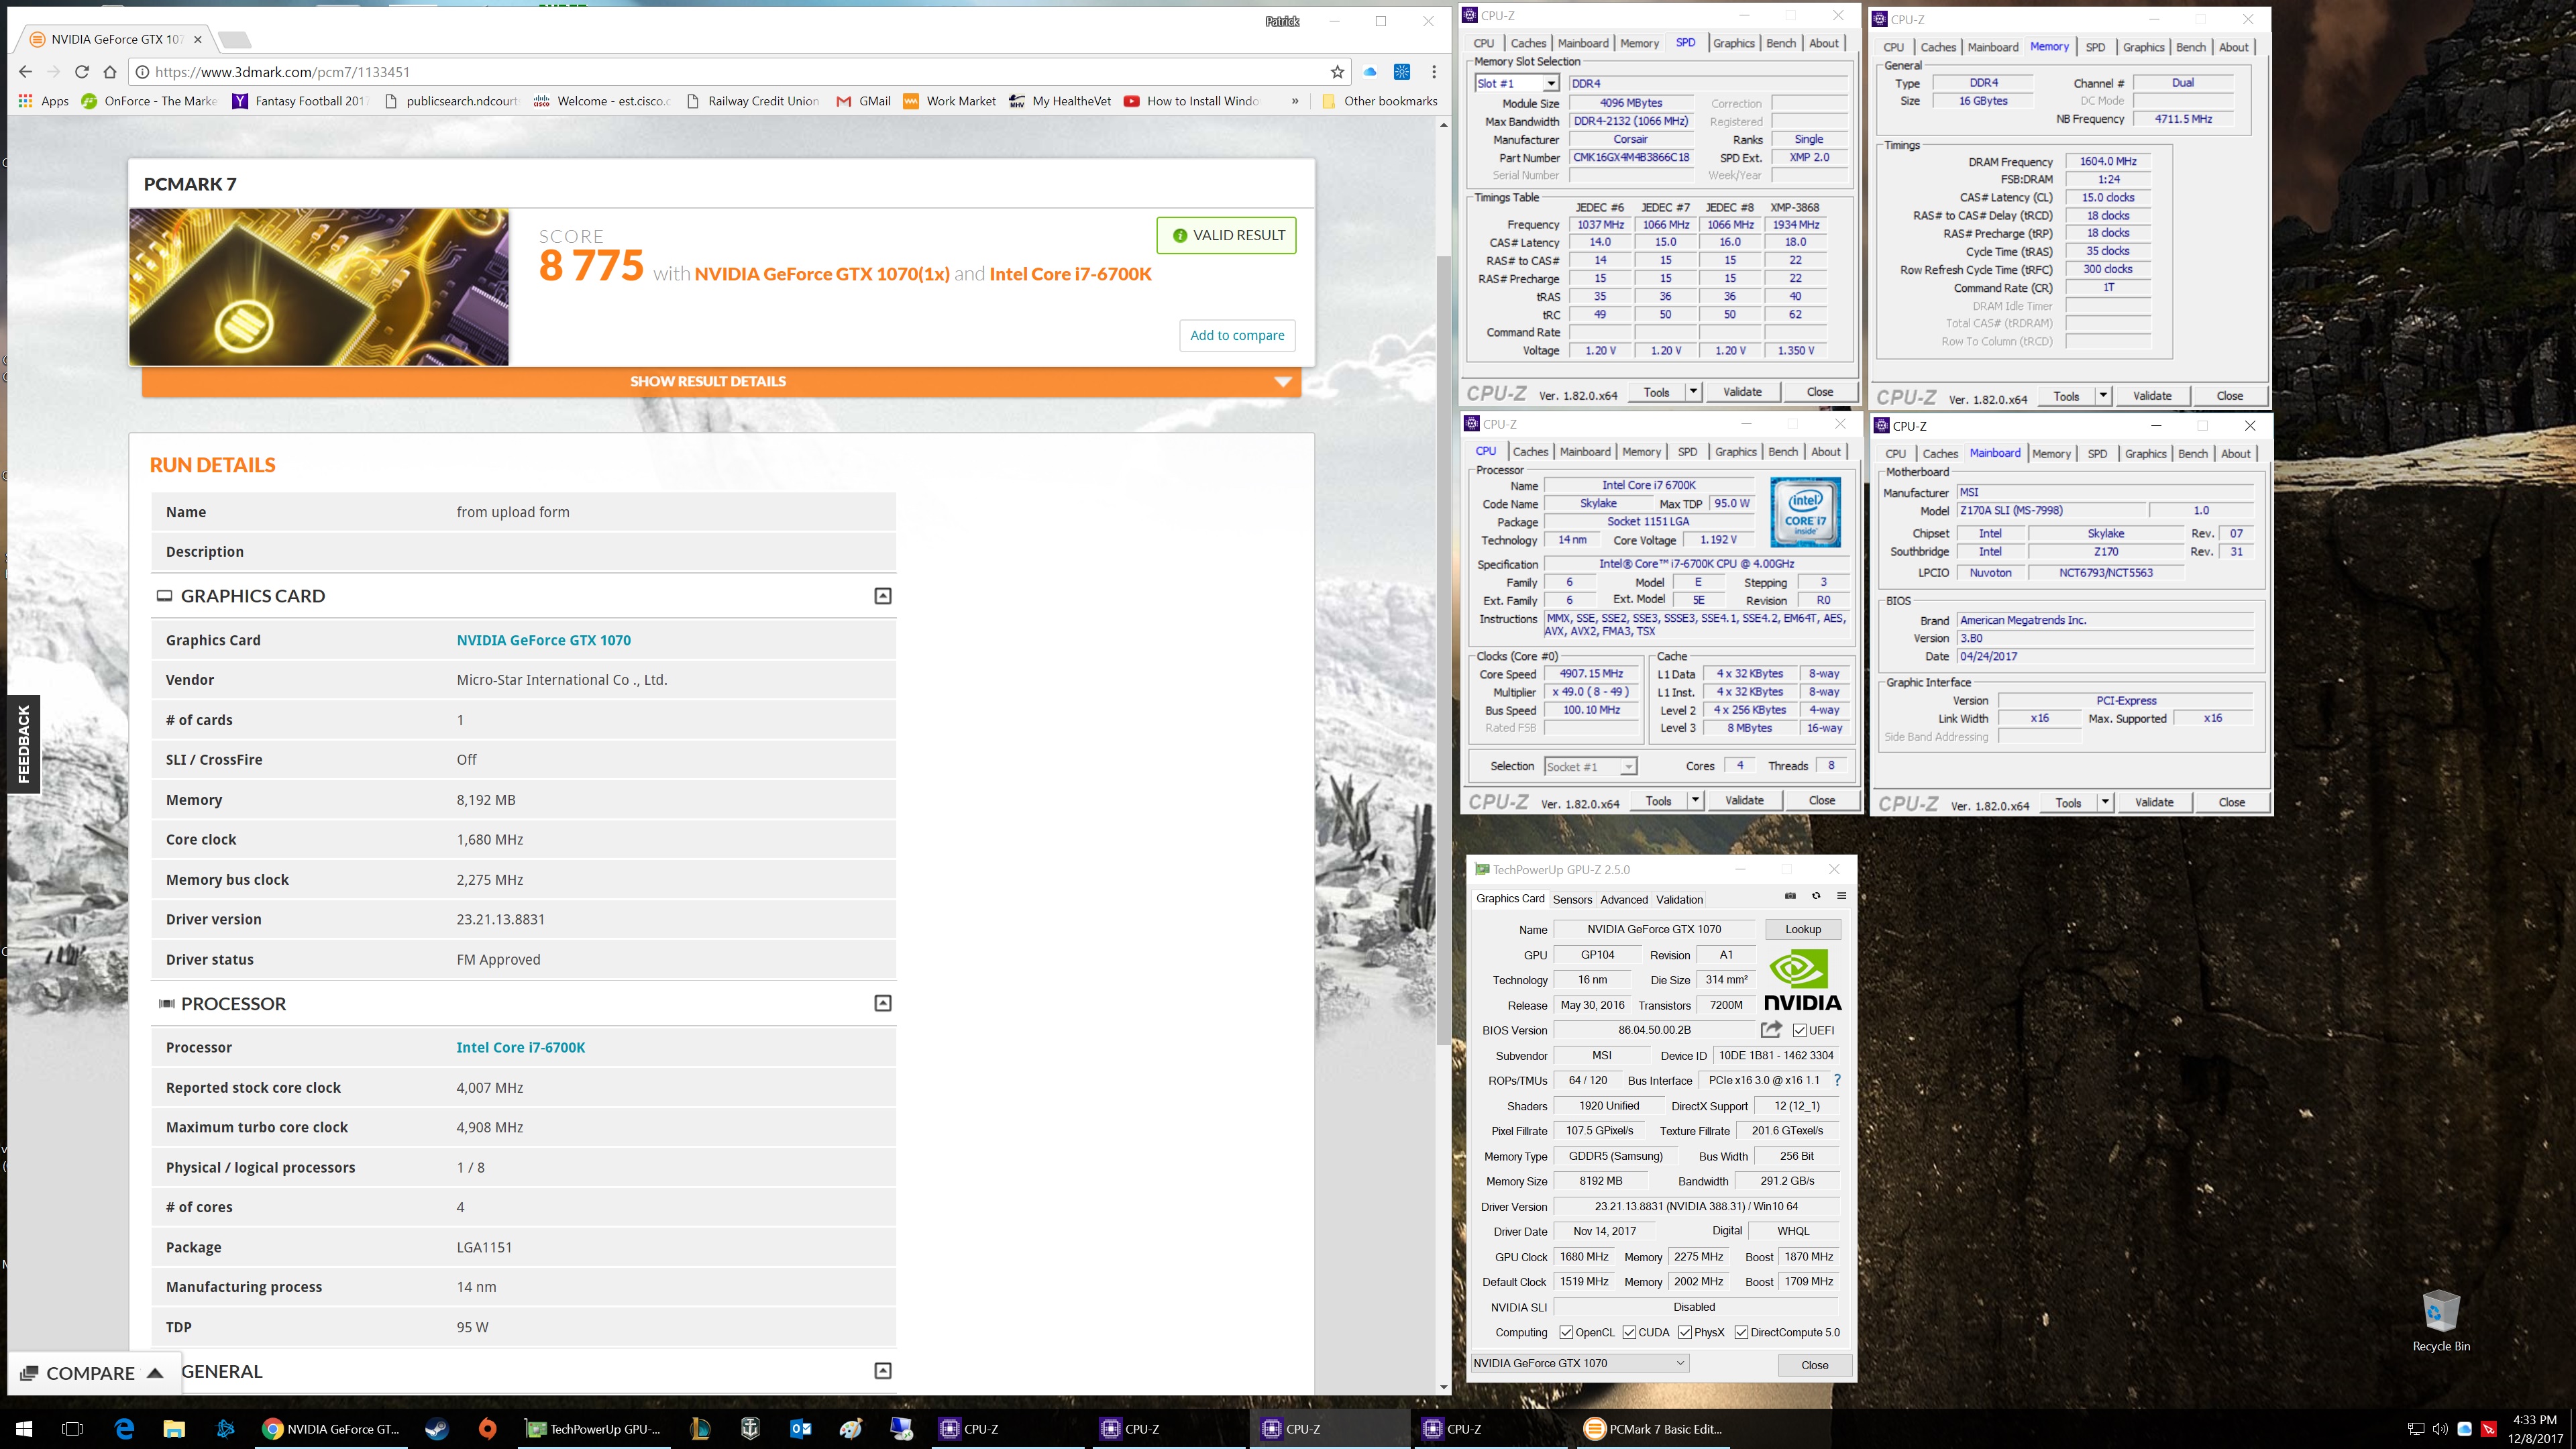
Task: Open the Other bookmarks folder
Action: pyautogui.click(x=1380, y=101)
